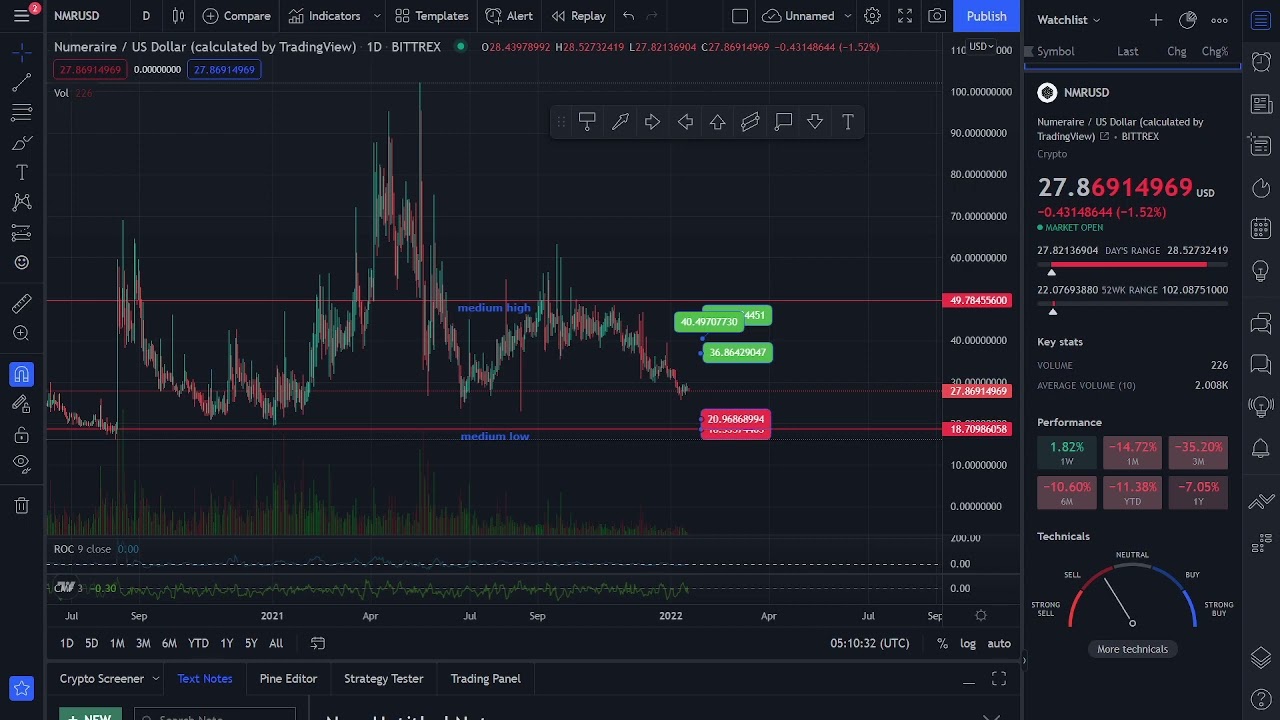Open the chart settings gear in the top toolbar
Image resolution: width=1280 pixels, height=720 pixels.
(x=872, y=16)
